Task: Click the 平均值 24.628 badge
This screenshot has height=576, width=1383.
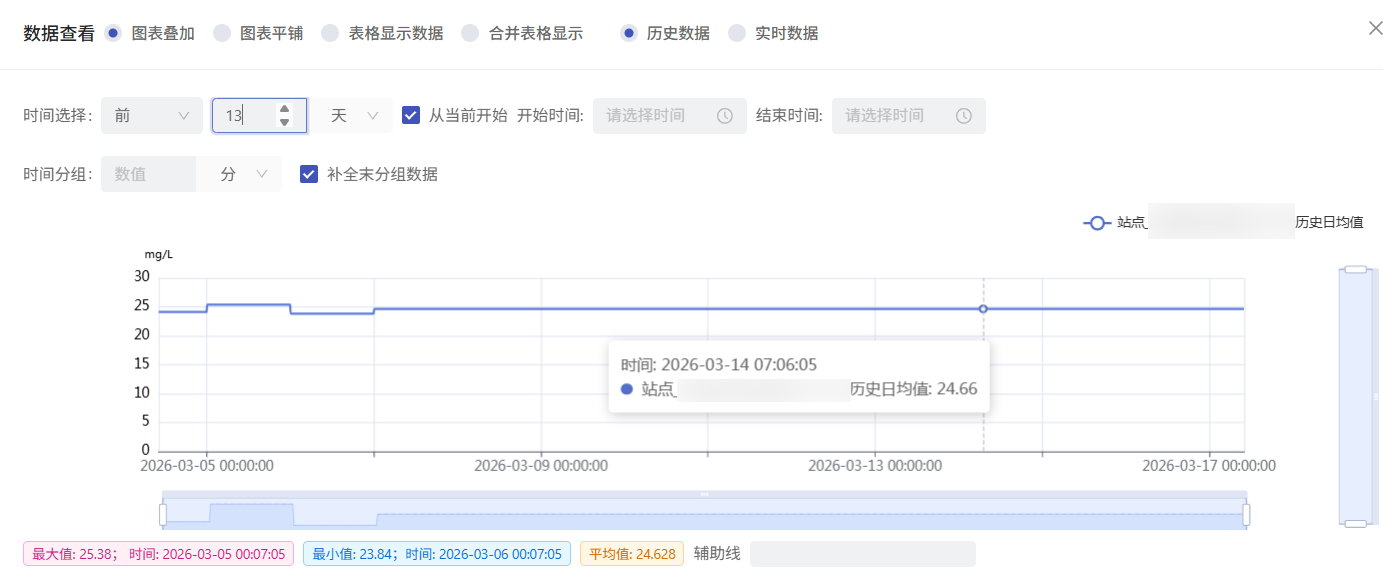Action: [x=631, y=553]
